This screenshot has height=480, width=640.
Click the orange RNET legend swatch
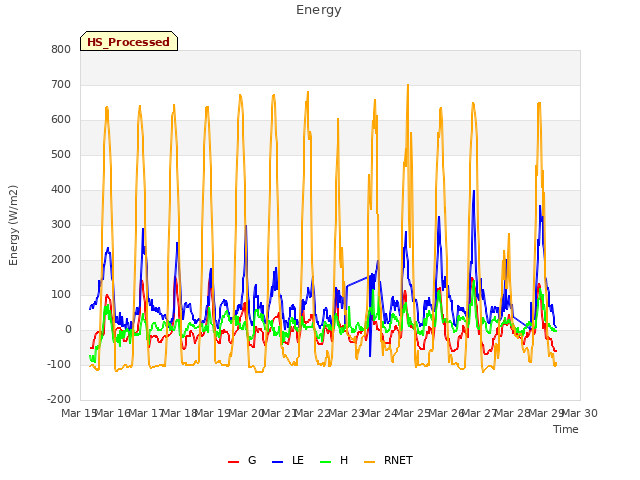pyautogui.click(x=369, y=462)
